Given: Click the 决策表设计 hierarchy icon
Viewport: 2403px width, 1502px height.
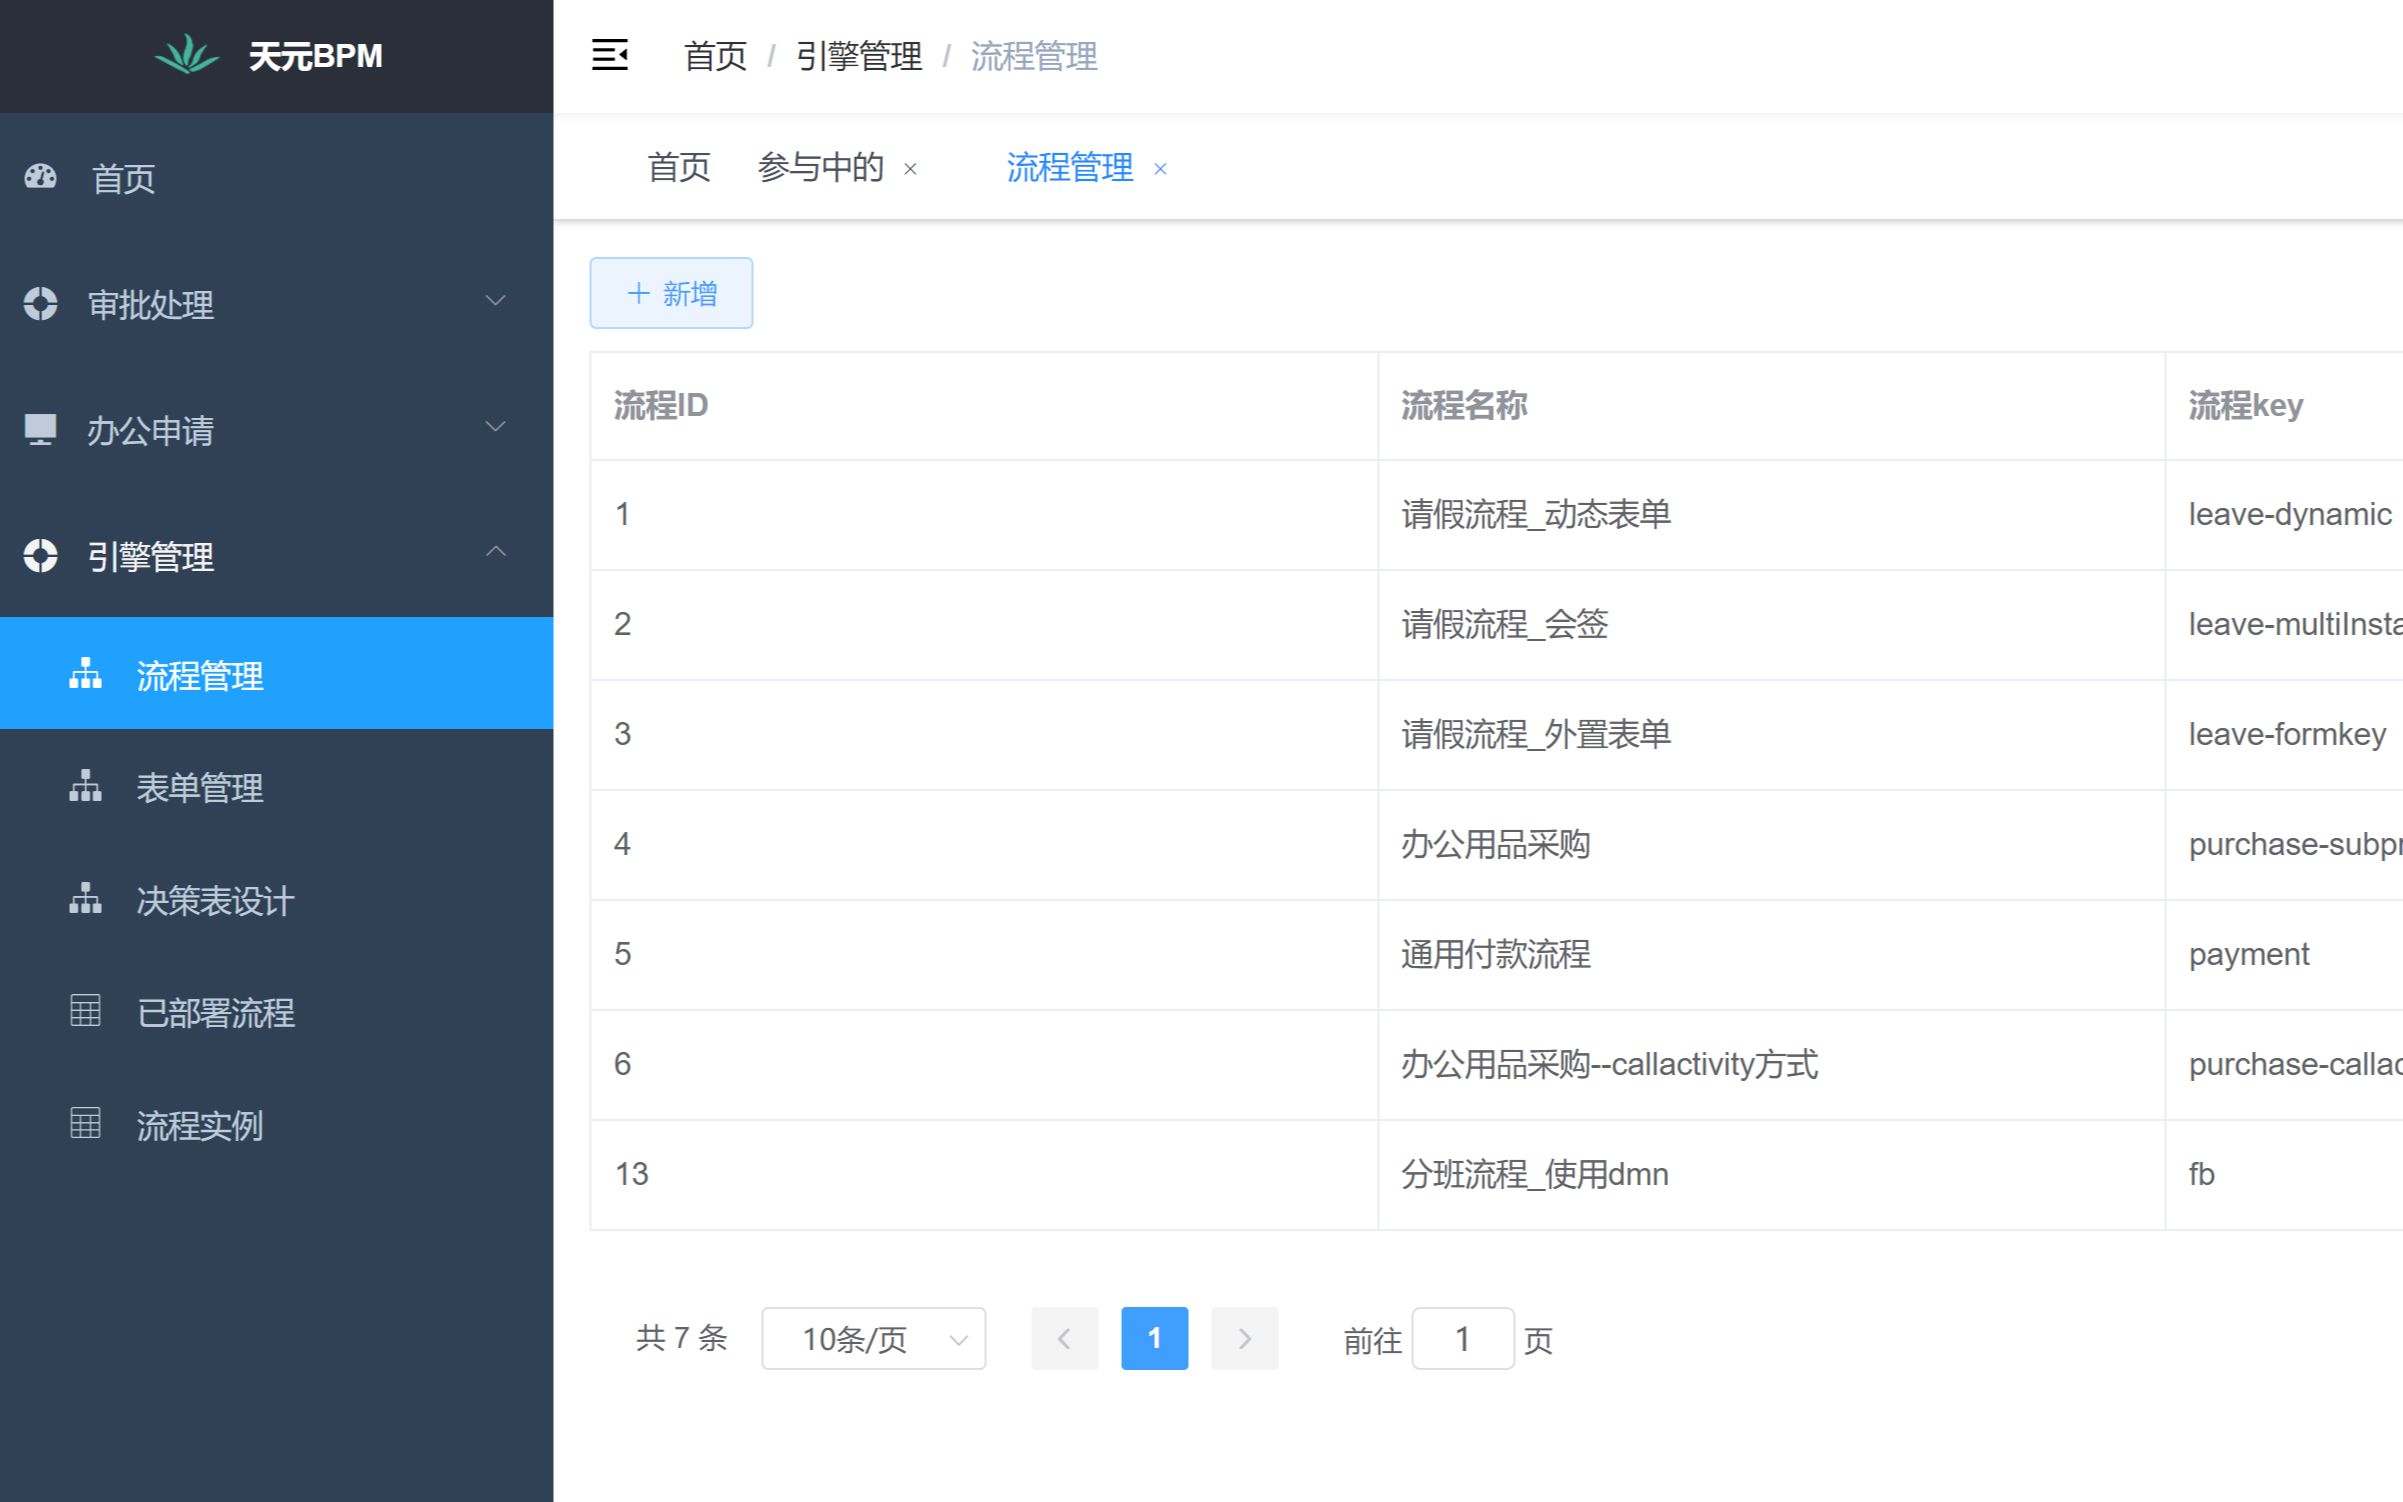Looking at the screenshot, I should pyautogui.click(x=85, y=899).
